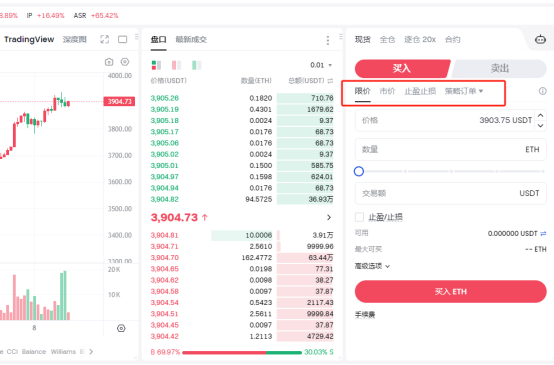Viewport: 554px width, 365px height.
Task: Open the trading bot robot icon
Action: (x=540, y=39)
